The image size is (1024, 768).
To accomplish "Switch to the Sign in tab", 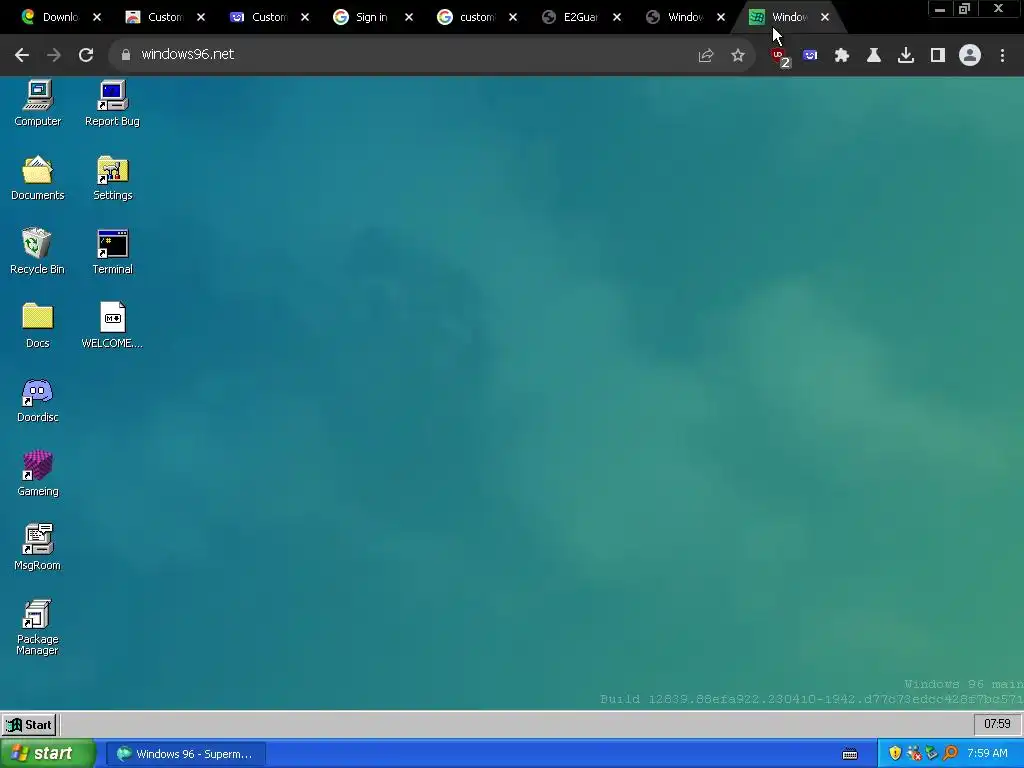I will 362,17.
